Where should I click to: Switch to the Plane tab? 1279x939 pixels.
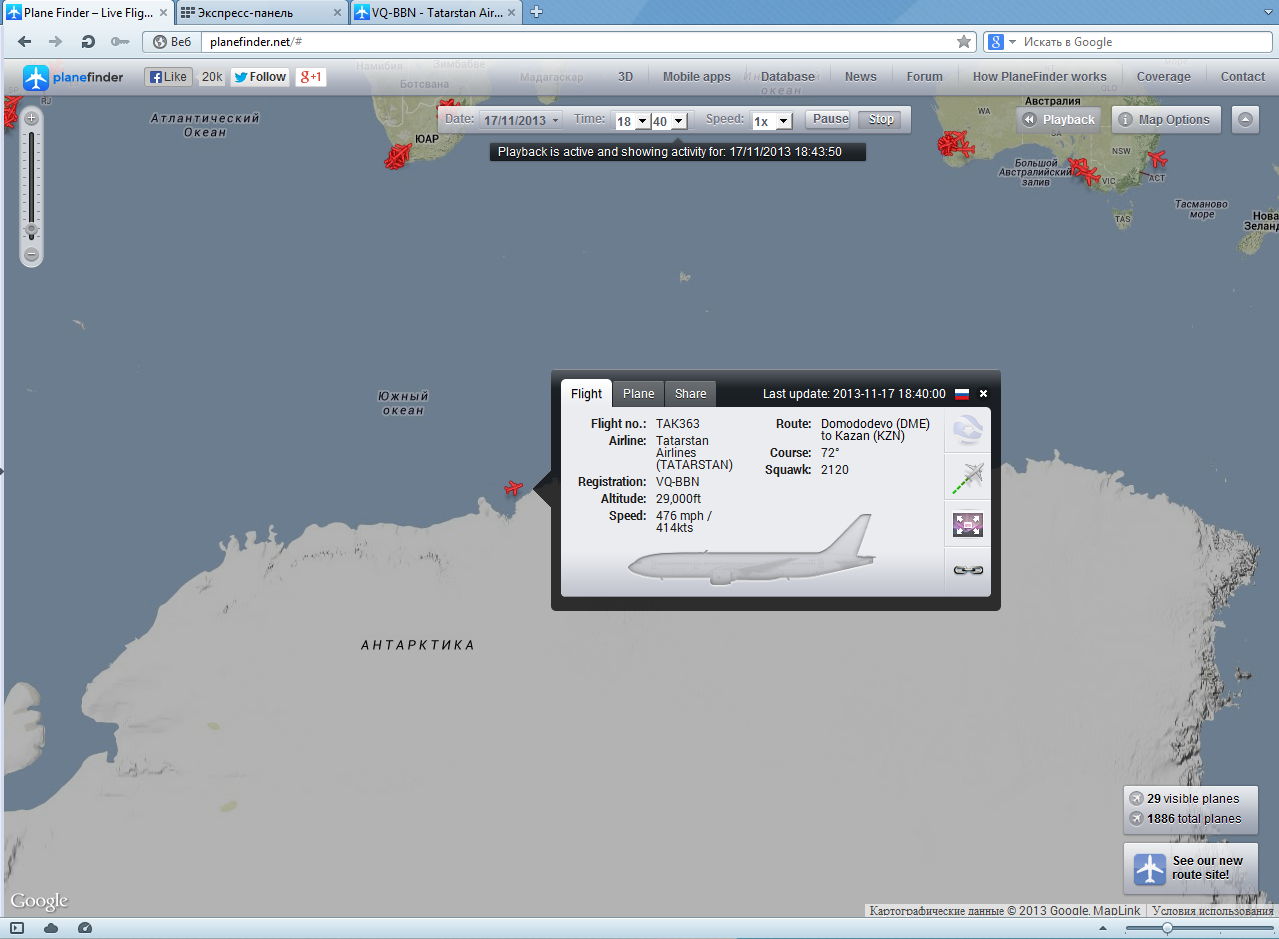coord(638,394)
